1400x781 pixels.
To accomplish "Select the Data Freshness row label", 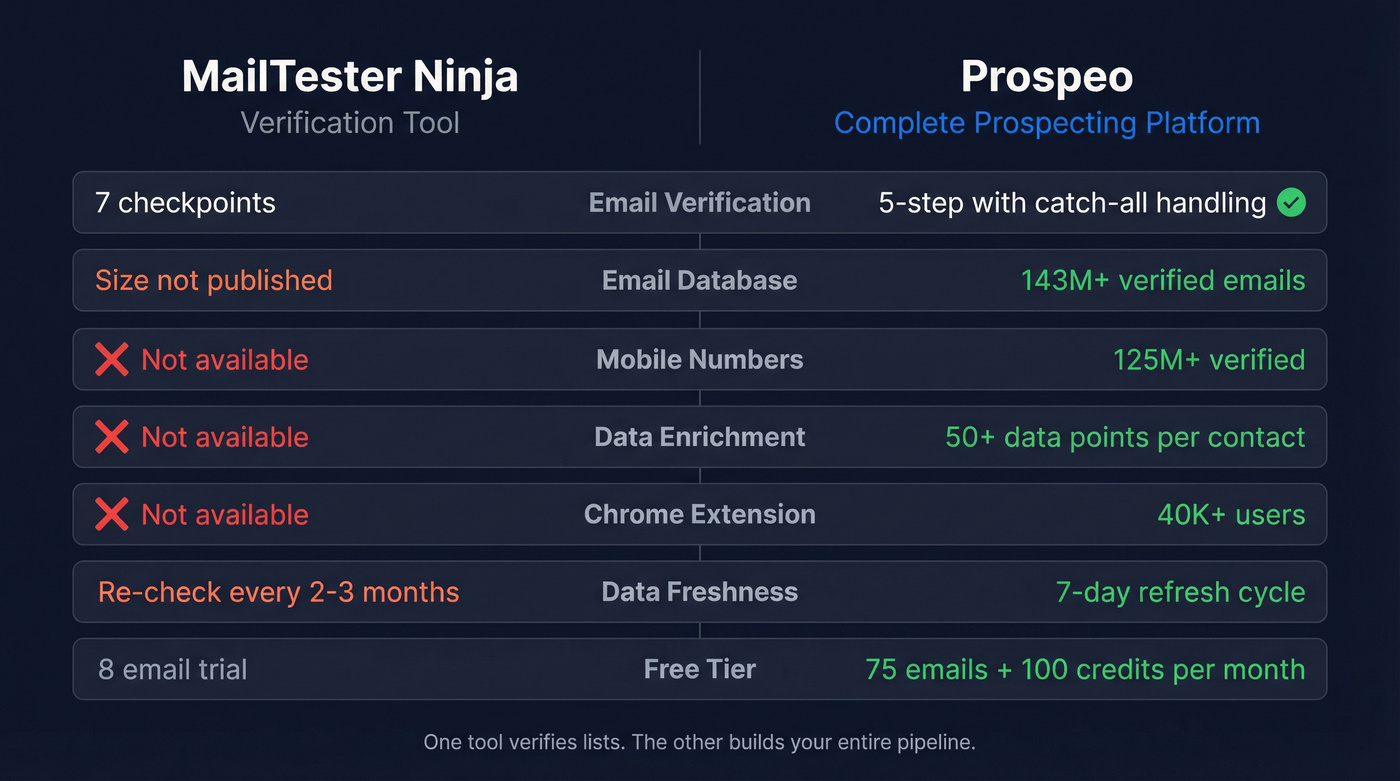I will click(699, 592).
